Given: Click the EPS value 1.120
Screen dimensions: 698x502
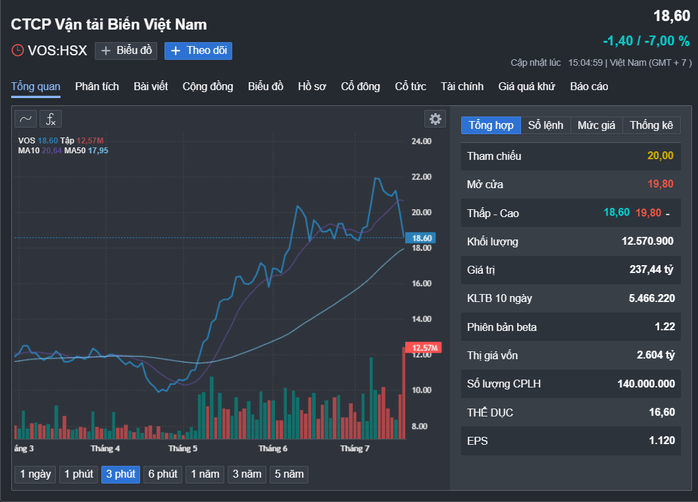Looking at the screenshot, I should tap(662, 441).
